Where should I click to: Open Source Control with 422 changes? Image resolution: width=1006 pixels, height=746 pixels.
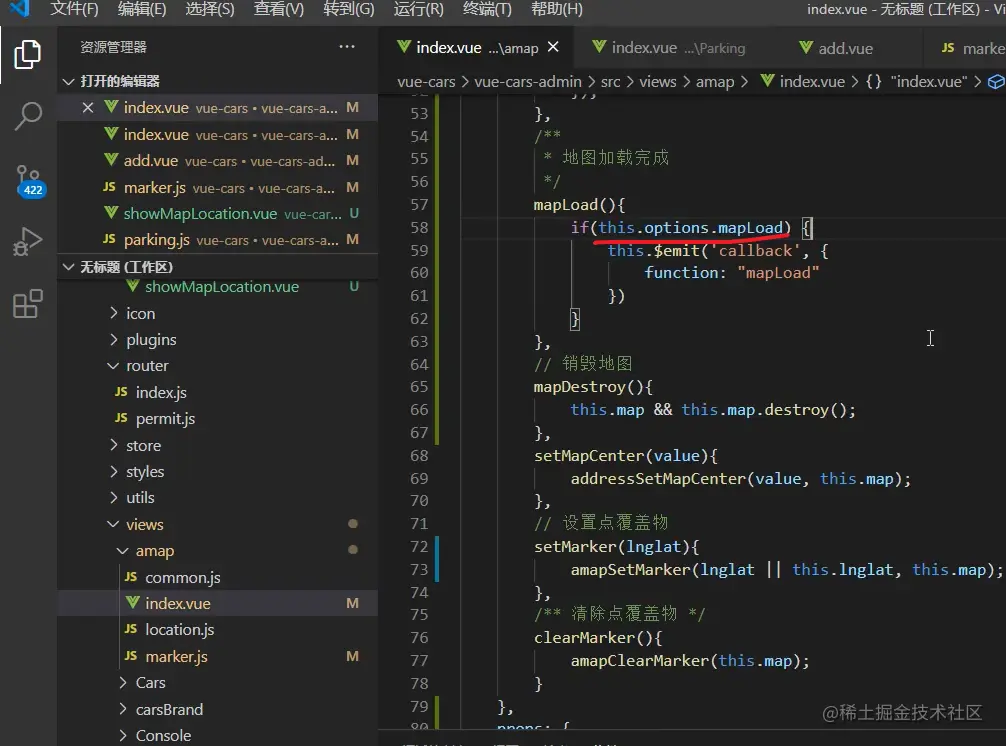pyautogui.click(x=29, y=181)
